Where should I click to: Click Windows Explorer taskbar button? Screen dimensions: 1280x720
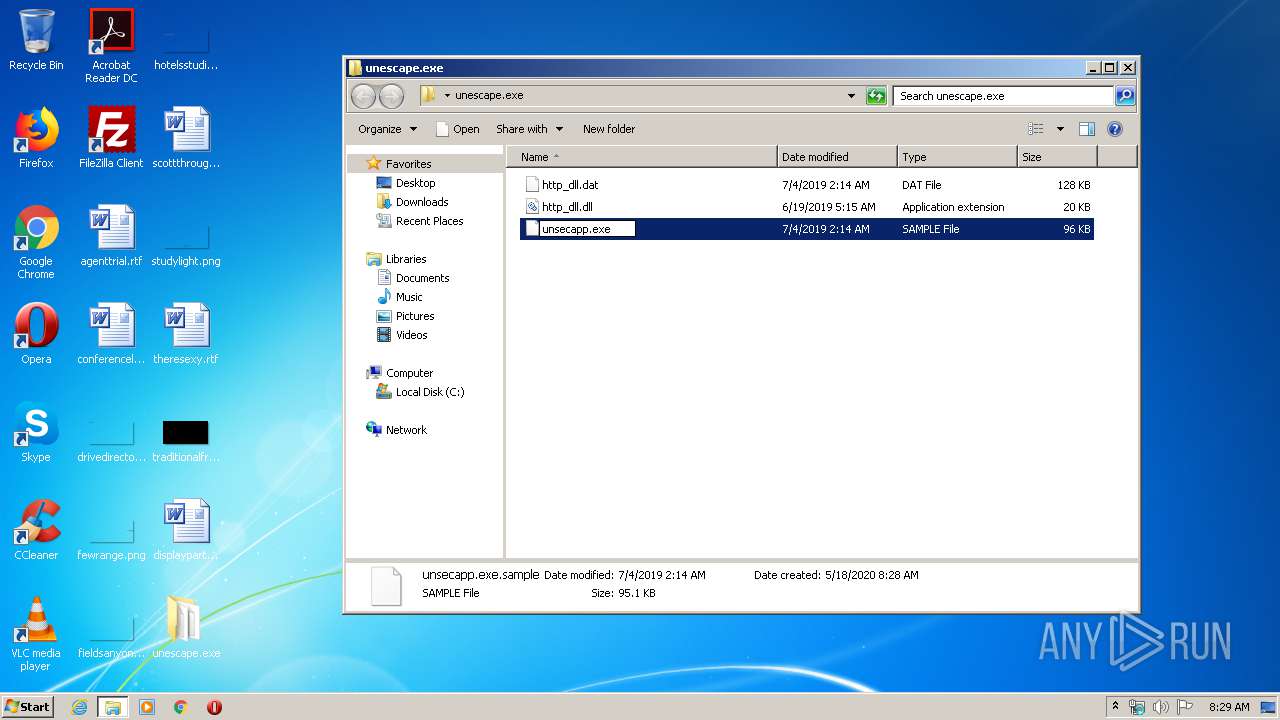tap(113, 707)
